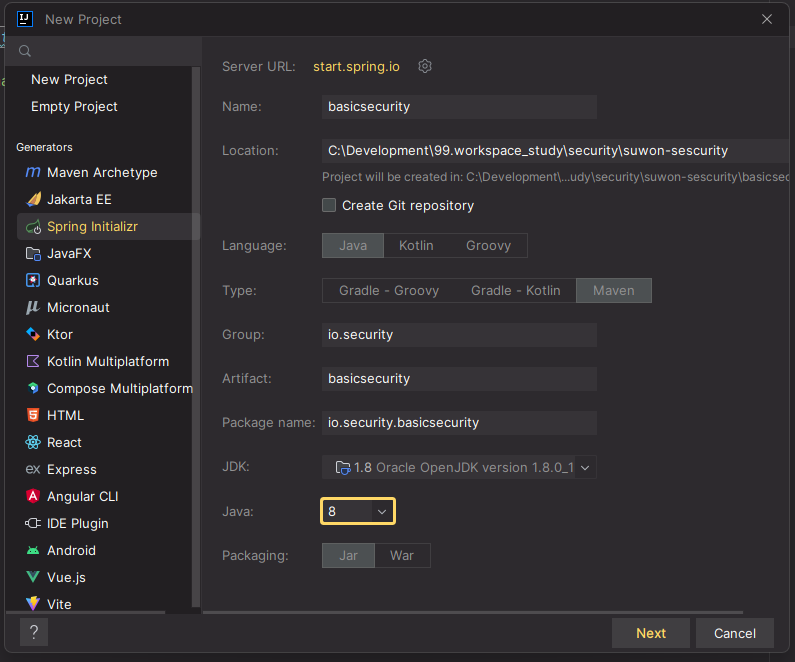The height and width of the screenshot is (662, 795).
Task: Open server URL settings gear
Action: [x=425, y=66]
